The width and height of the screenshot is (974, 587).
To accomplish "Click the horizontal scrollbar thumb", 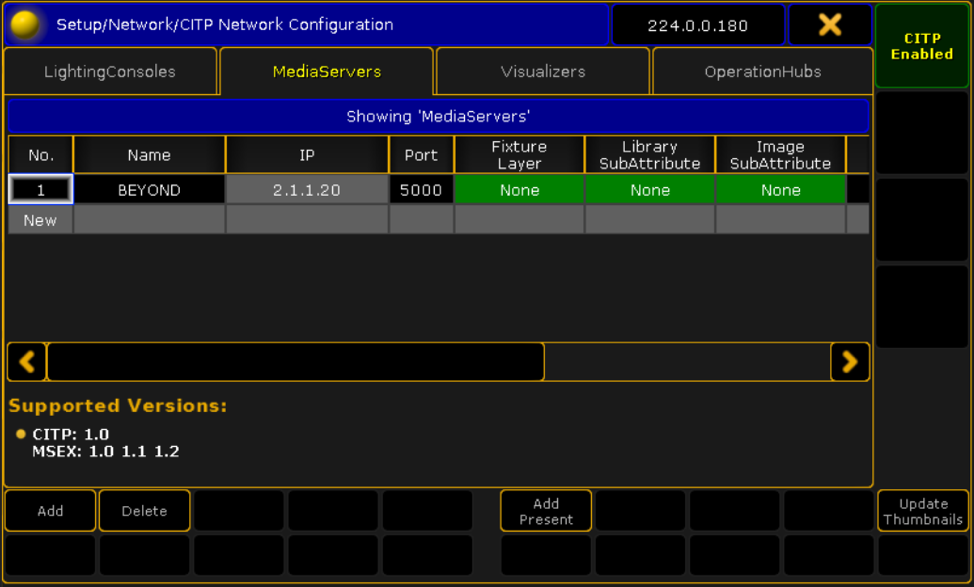I will [x=295, y=362].
